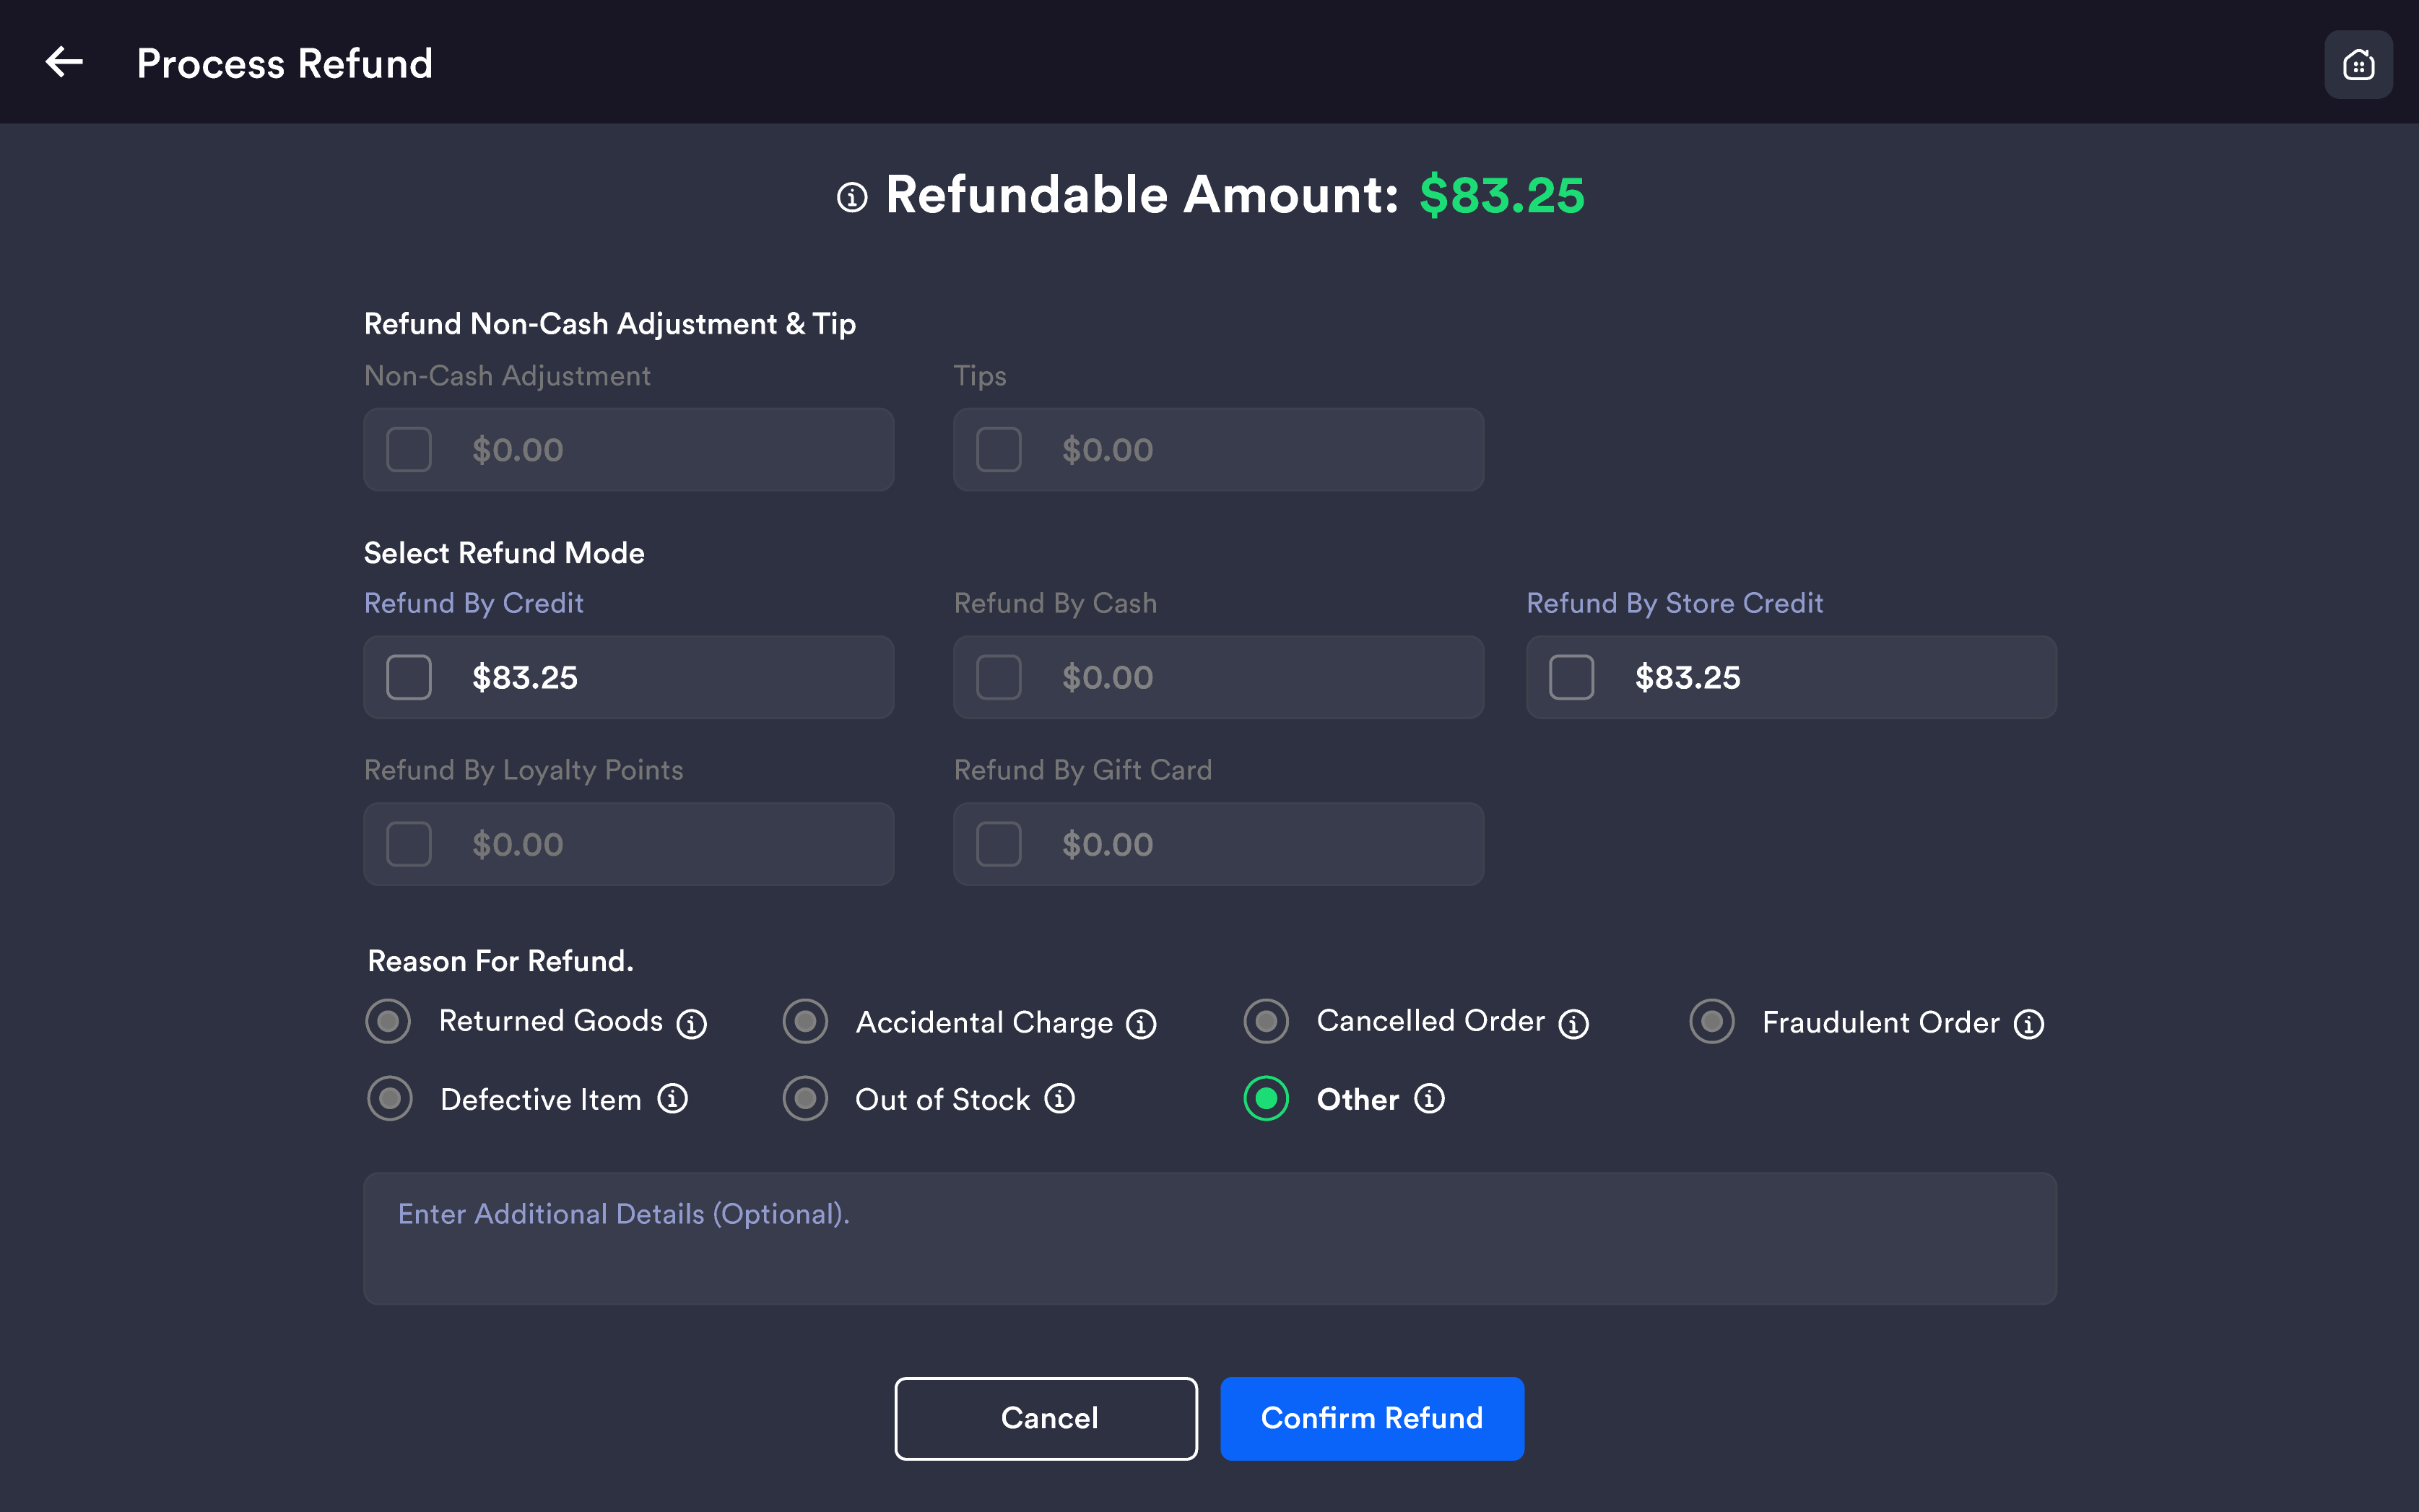The image size is (2419, 1512).
Task: Select the Accidental Charge radio button
Action: coord(805,1021)
